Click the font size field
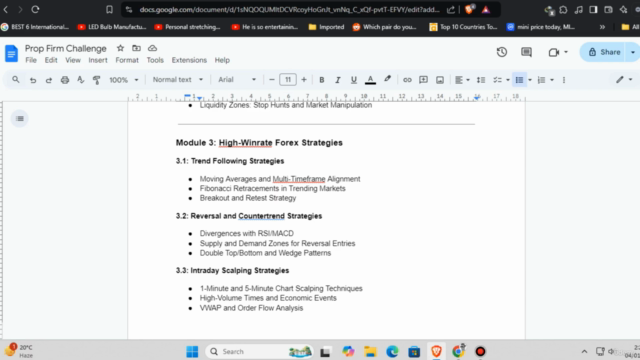The height and width of the screenshot is (360, 640). point(288,80)
